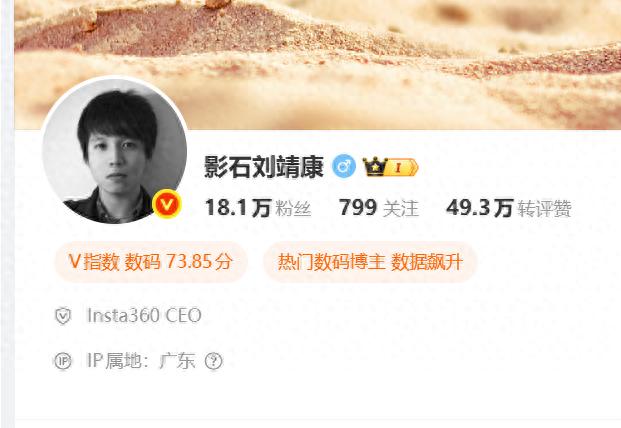621x428 pixels.
Task: Open the V指数 数码 73.85分 tag
Action: coord(151,262)
